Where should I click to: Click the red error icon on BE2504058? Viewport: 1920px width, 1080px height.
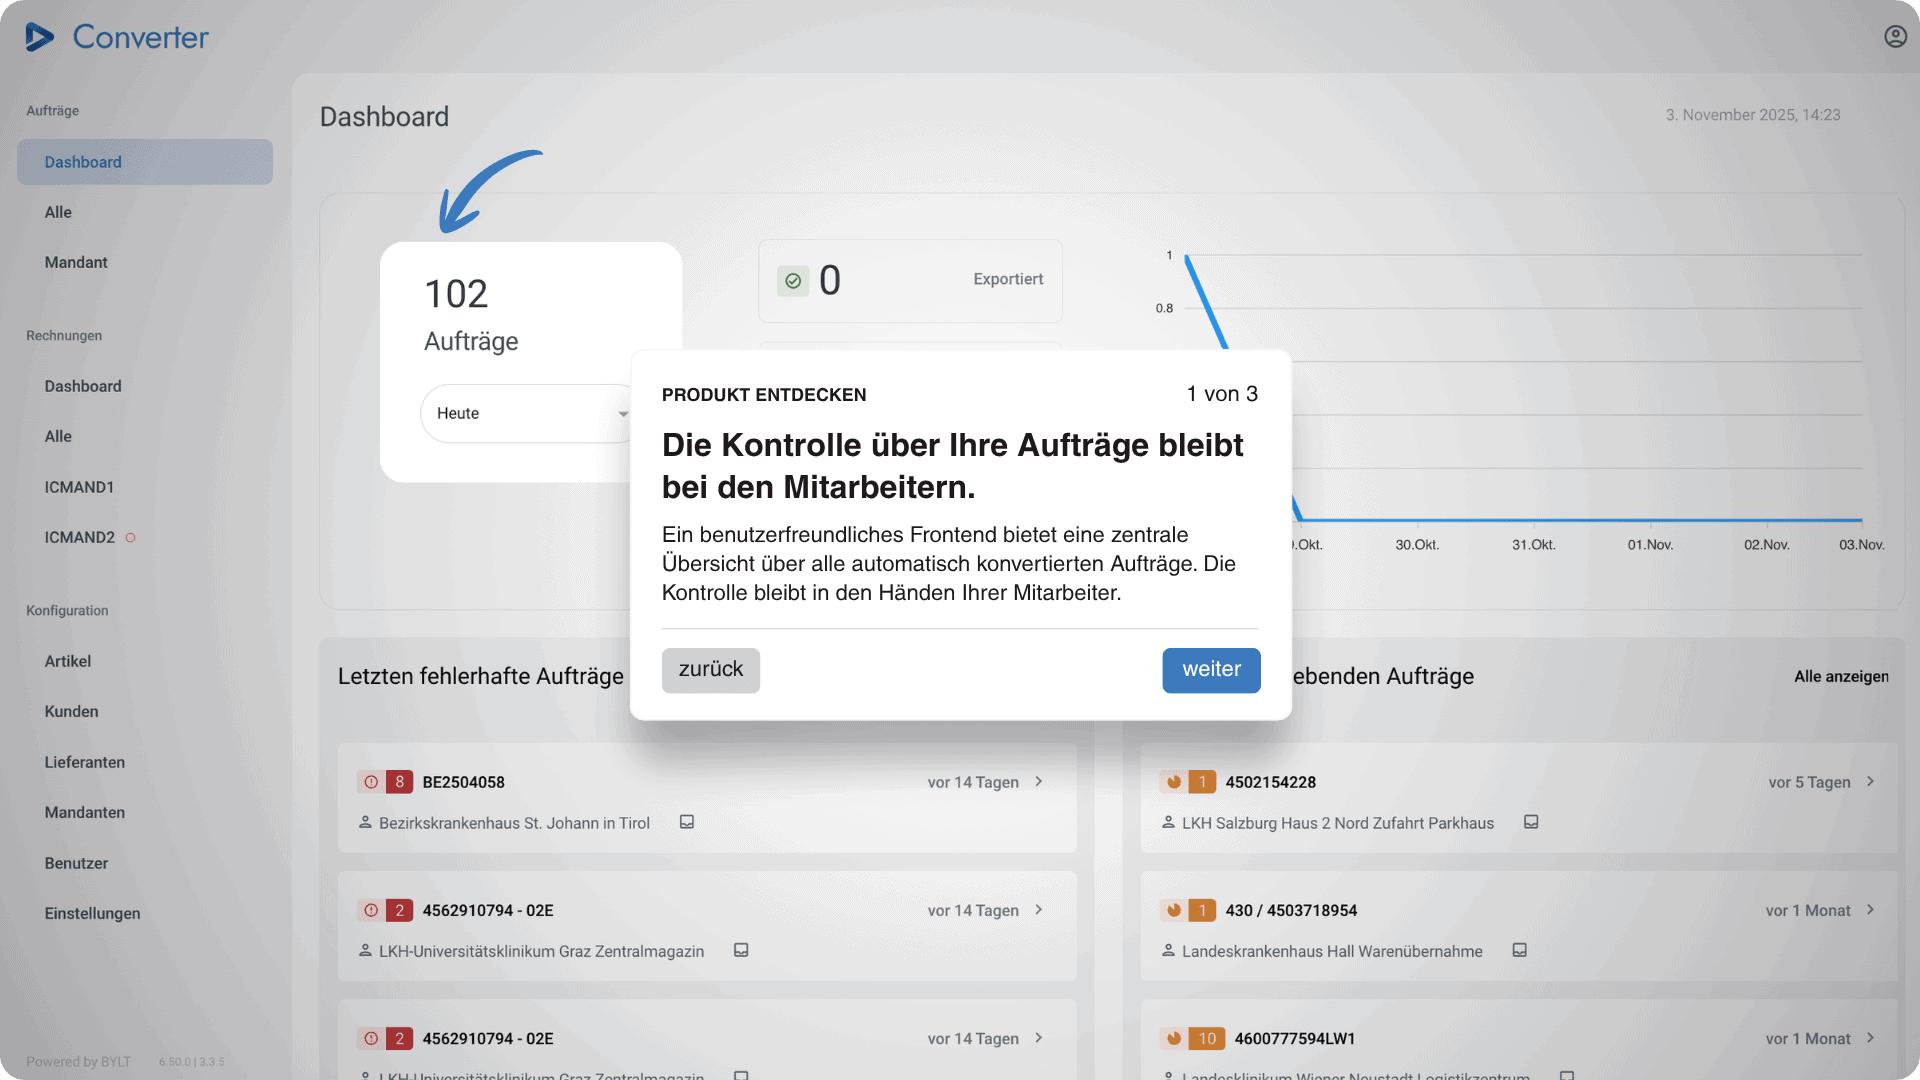tap(371, 782)
